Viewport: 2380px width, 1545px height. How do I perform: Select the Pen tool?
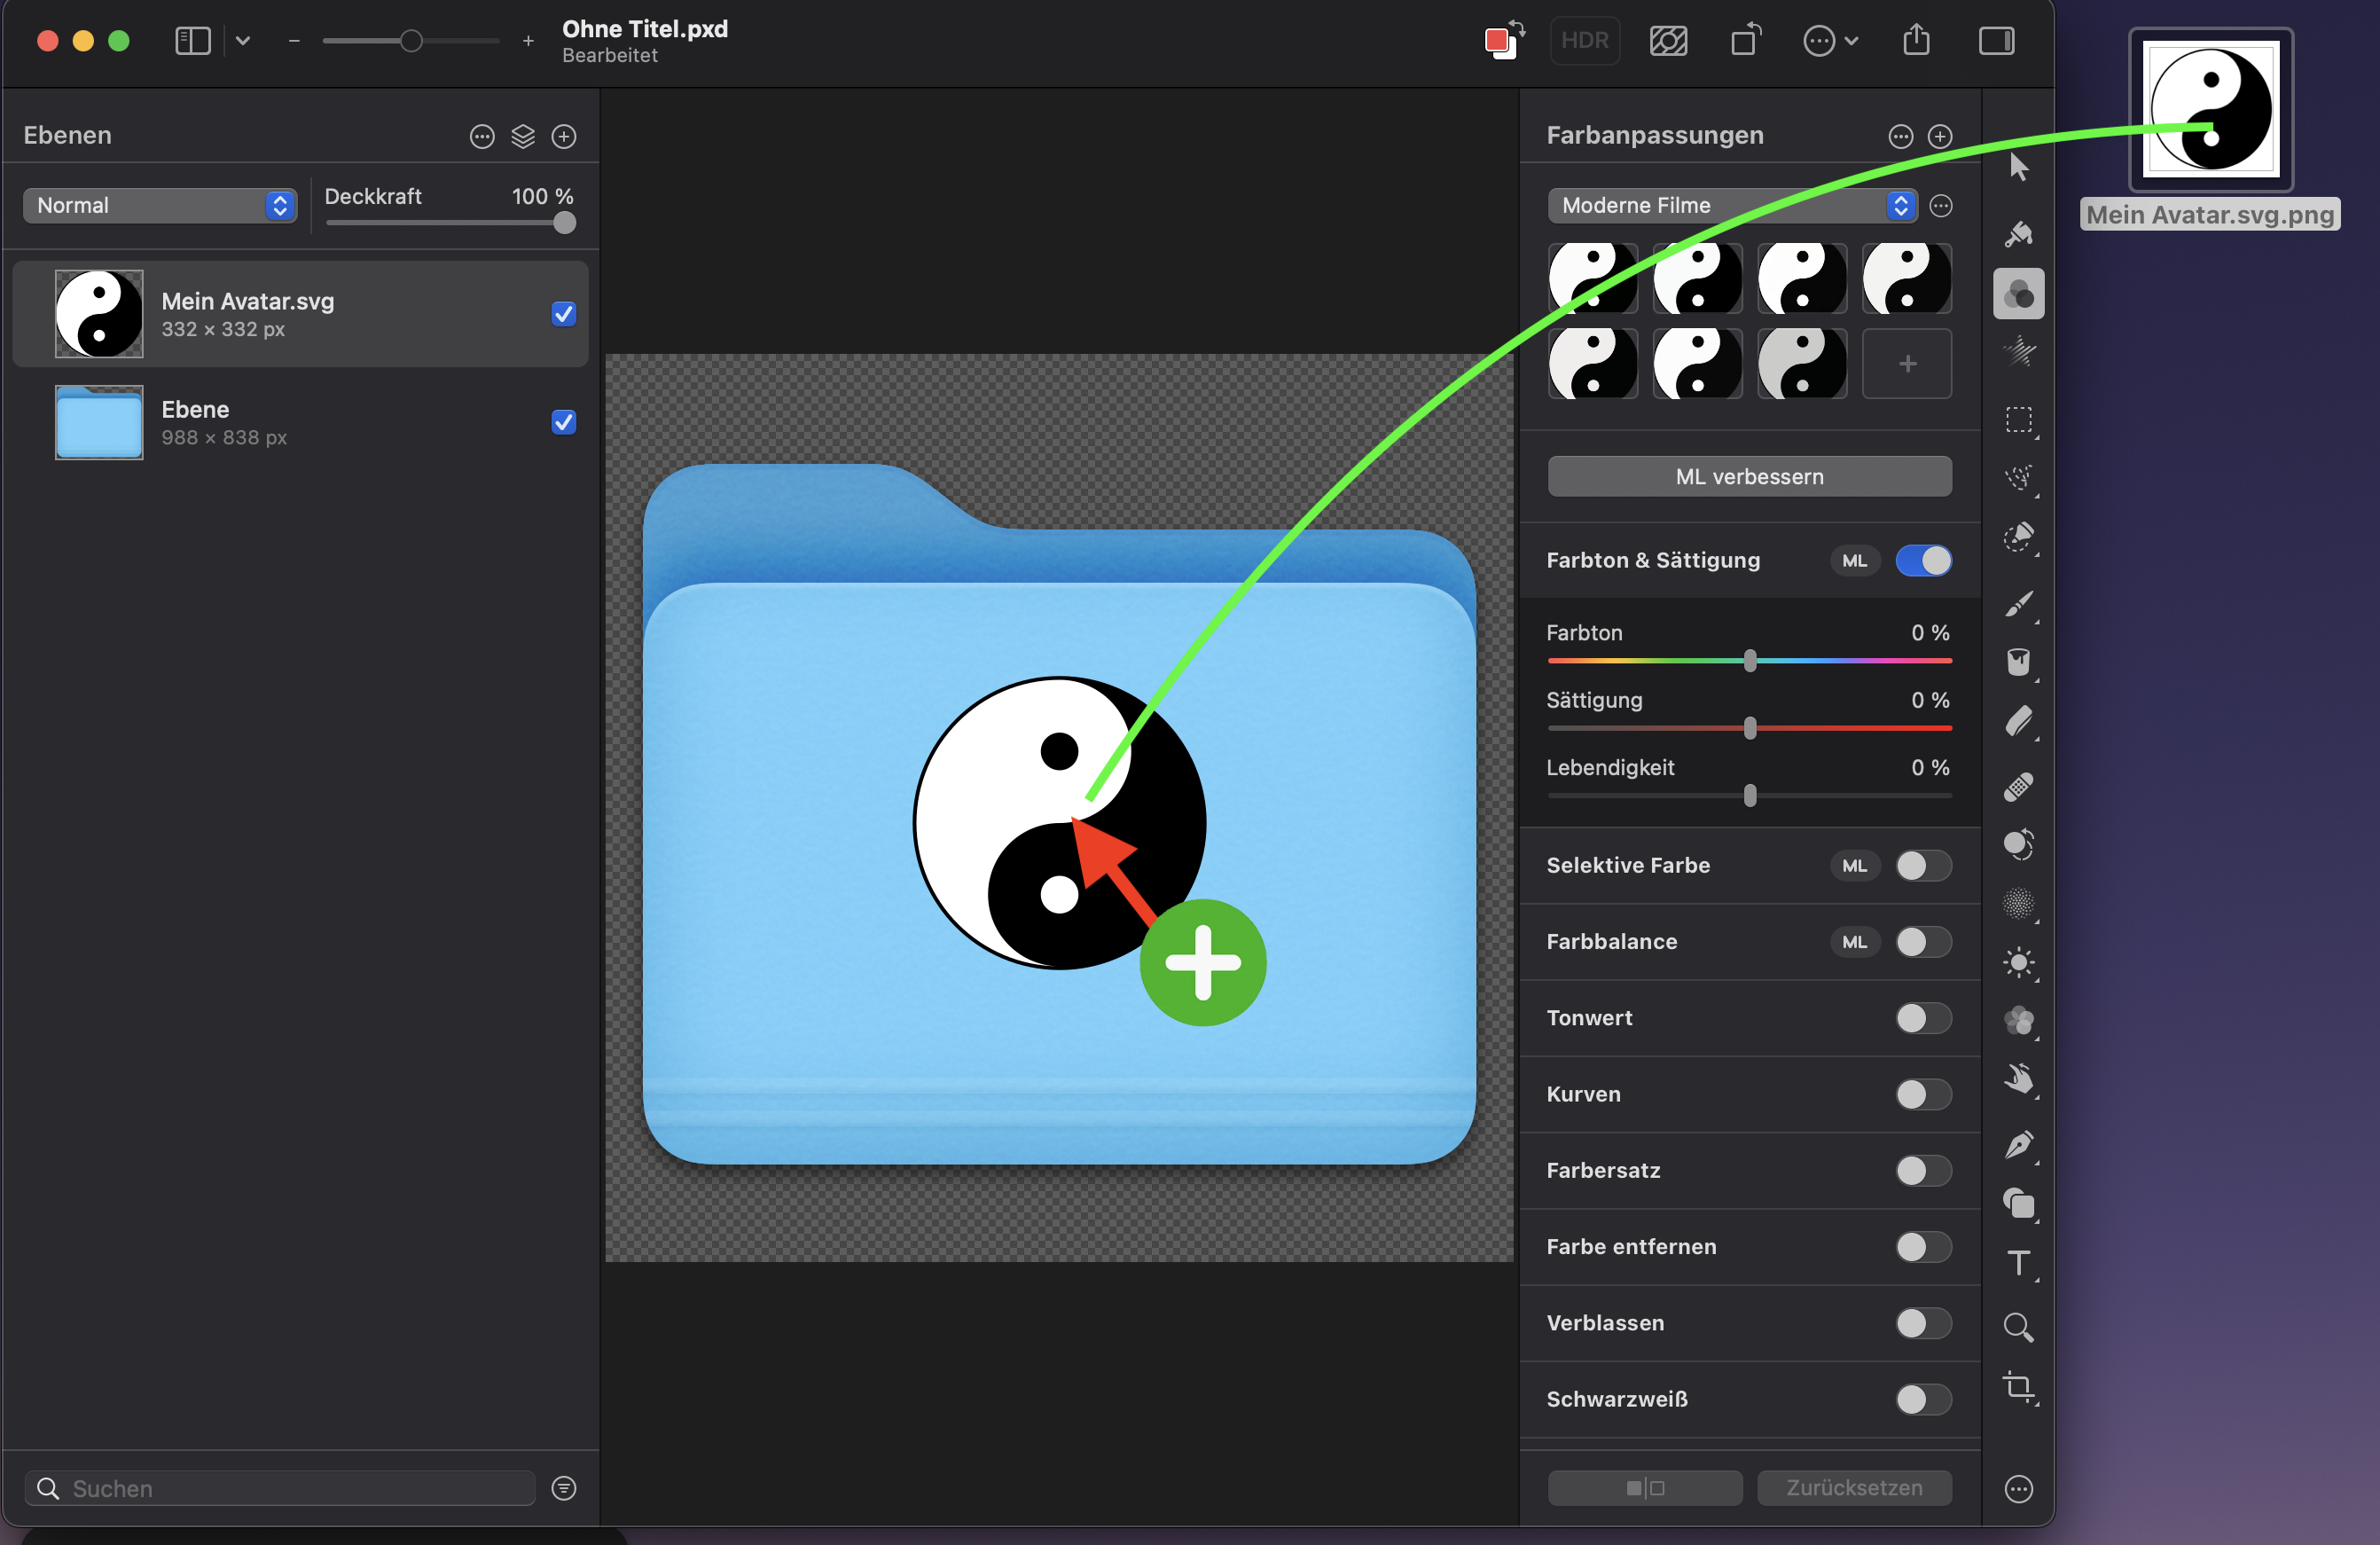tap(2018, 1144)
